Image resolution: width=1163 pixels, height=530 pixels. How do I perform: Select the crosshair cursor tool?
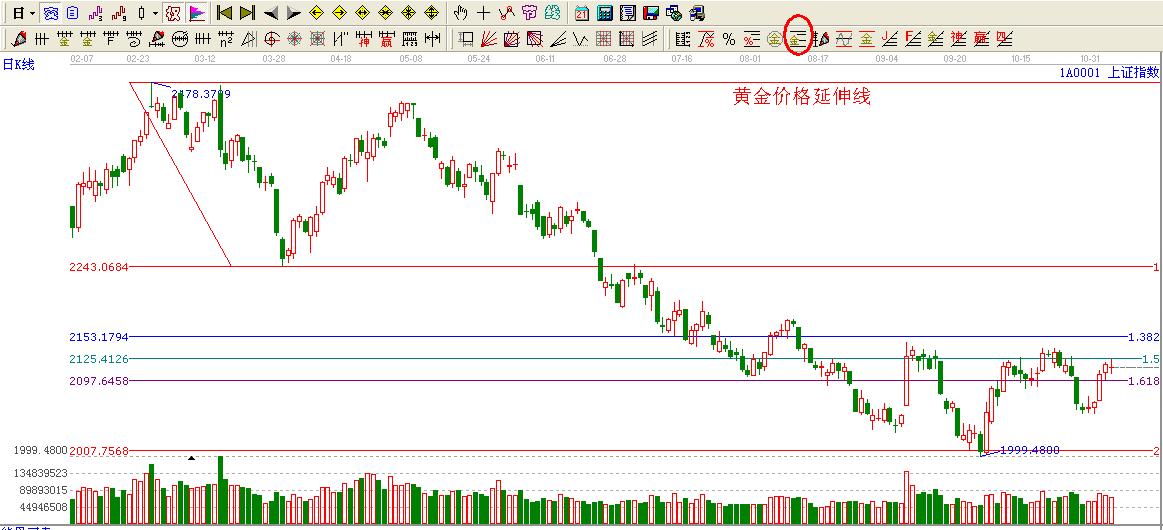(x=483, y=13)
